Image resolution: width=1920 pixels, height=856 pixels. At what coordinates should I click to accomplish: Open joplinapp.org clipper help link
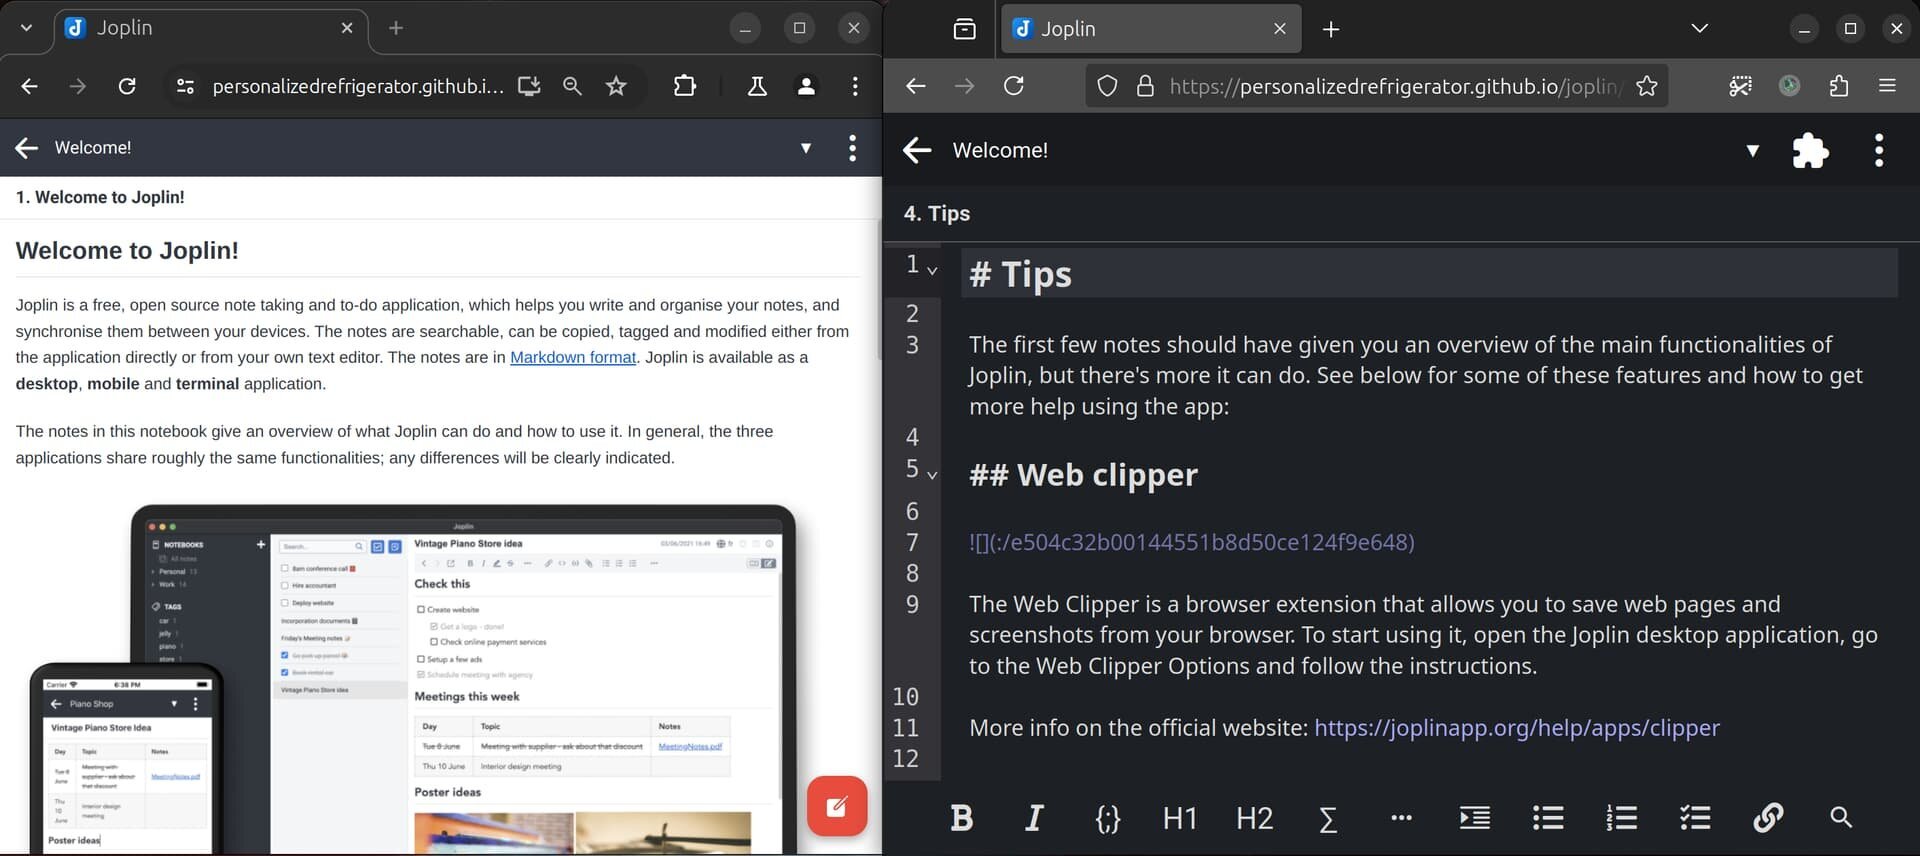(1517, 727)
